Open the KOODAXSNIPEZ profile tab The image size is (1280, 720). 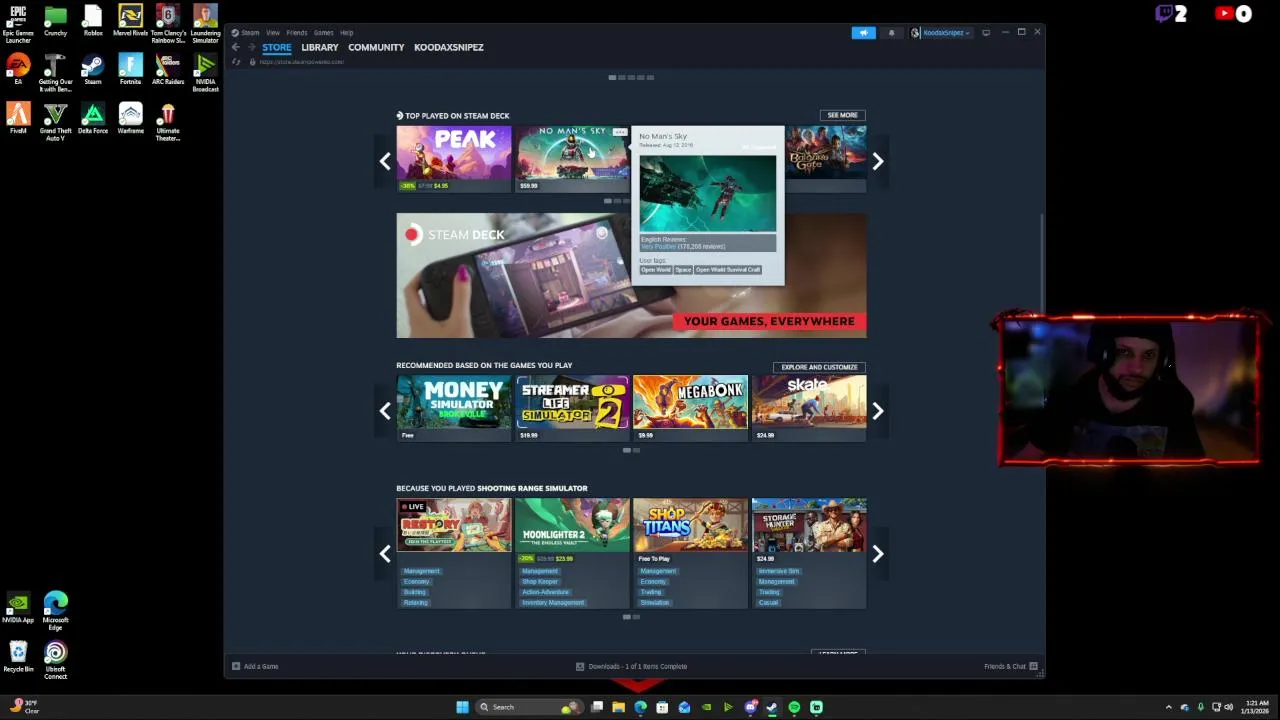449,47
